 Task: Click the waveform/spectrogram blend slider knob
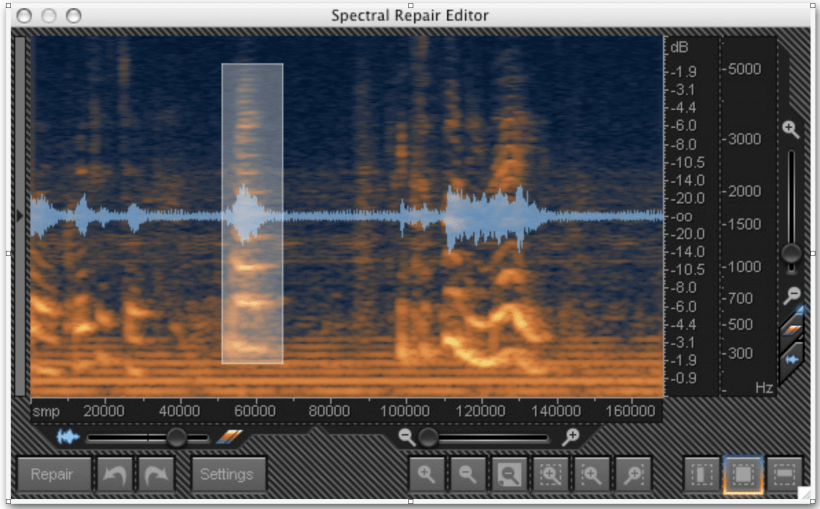click(x=176, y=437)
